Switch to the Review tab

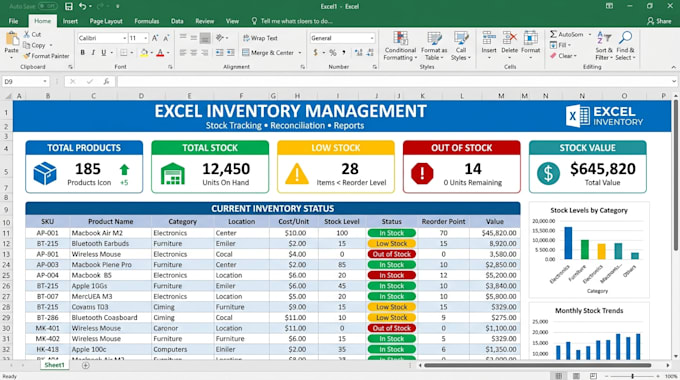pos(204,21)
